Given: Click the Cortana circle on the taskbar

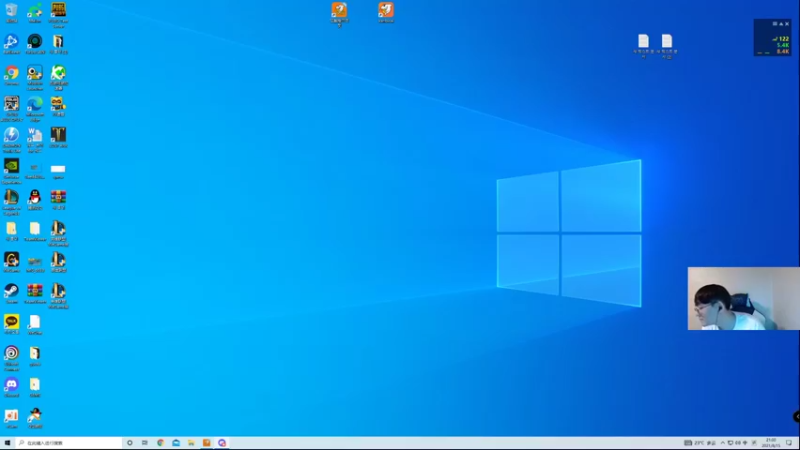Looking at the screenshot, I should tap(130, 443).
